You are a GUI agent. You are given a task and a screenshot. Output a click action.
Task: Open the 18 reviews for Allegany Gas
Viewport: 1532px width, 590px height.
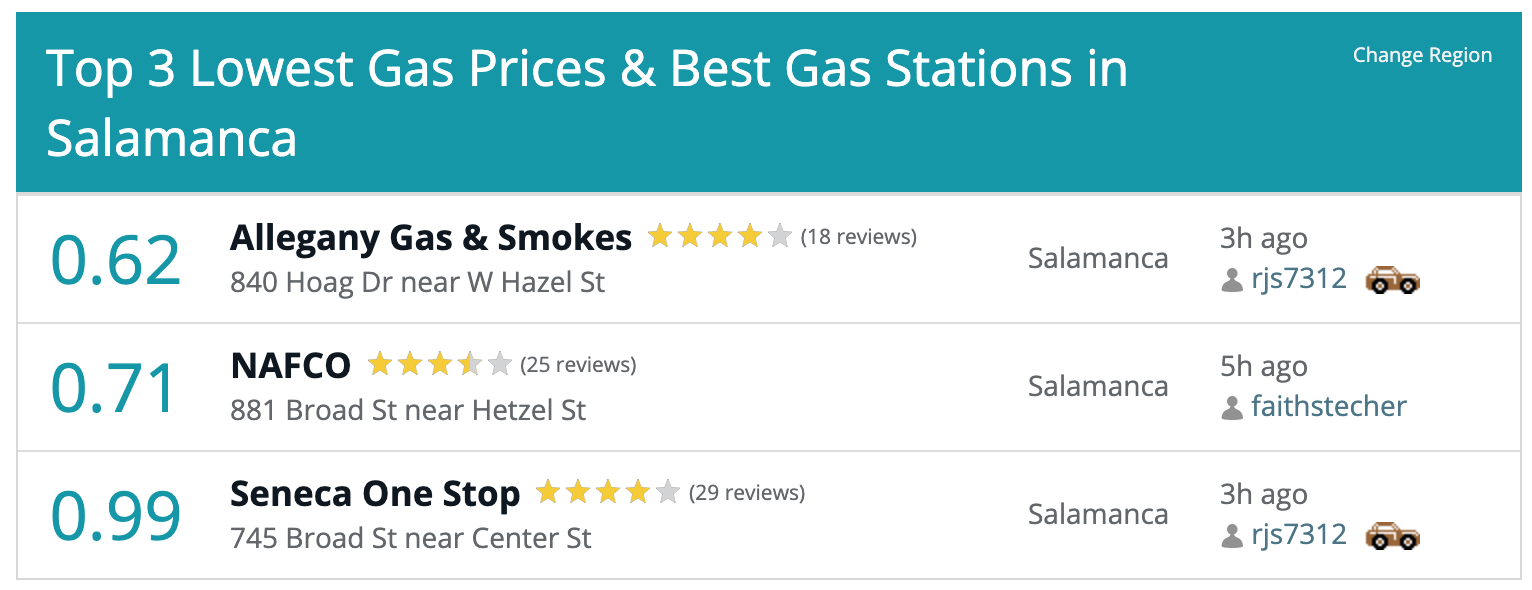tap(859, 237)
